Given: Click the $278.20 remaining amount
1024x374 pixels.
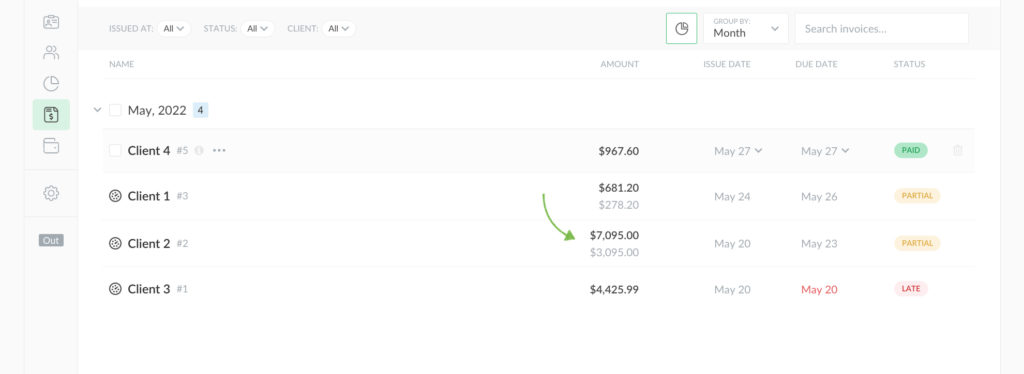Looking at the screenshot, I should 618,205.
